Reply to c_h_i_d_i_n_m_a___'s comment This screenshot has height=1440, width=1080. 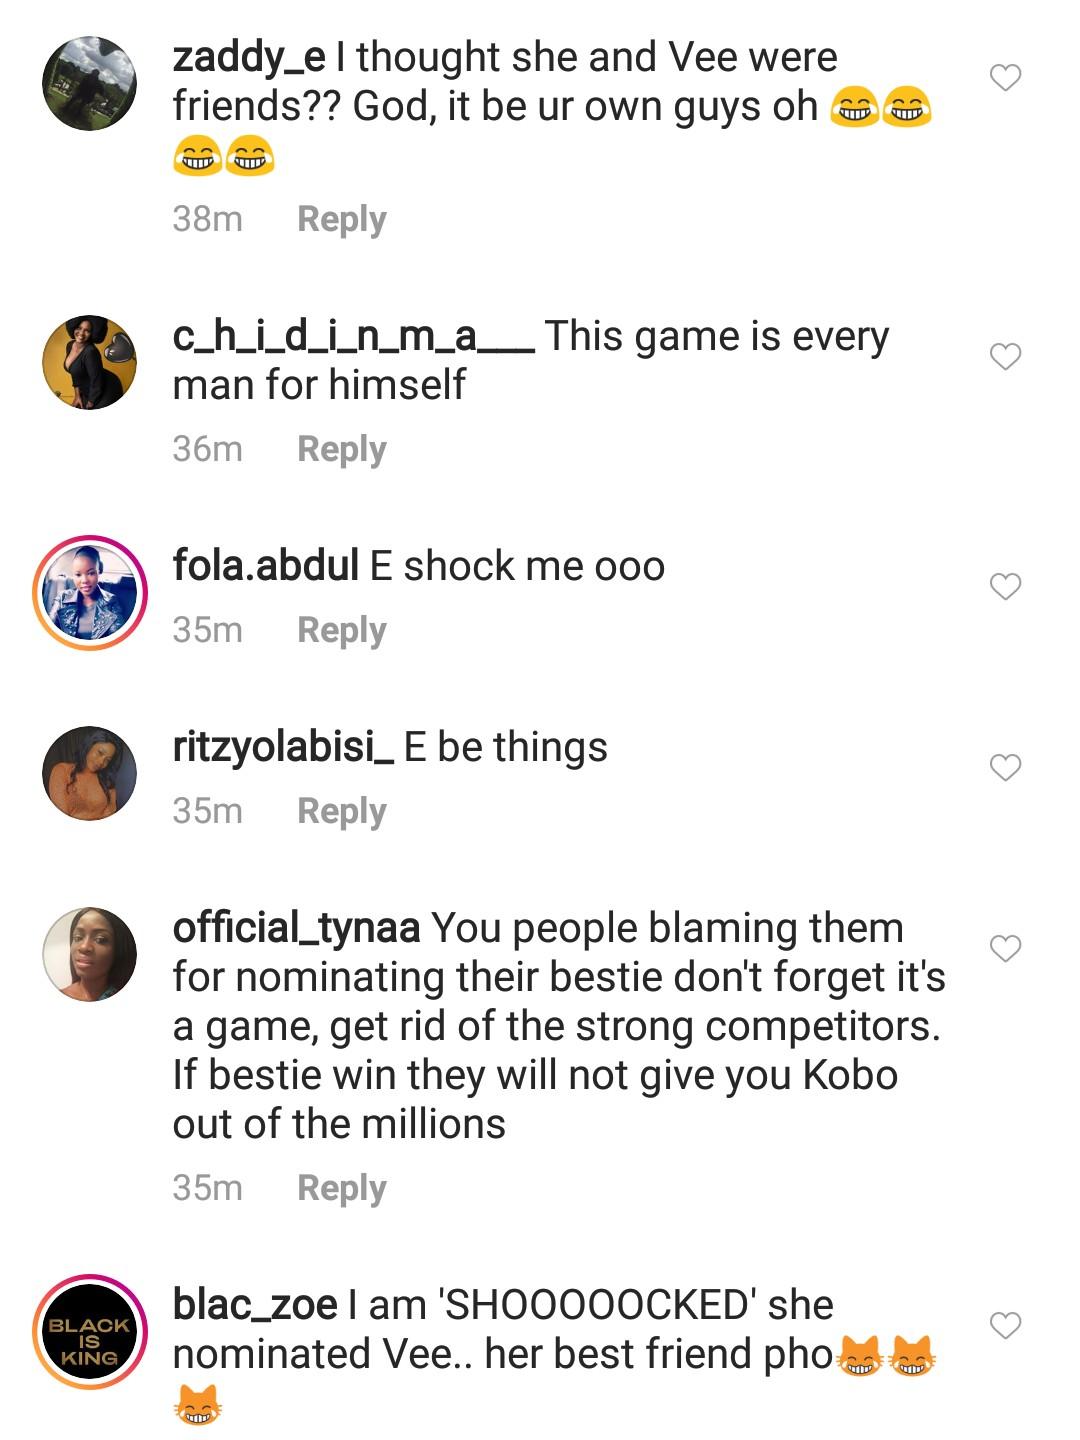(x=341, y=449)
